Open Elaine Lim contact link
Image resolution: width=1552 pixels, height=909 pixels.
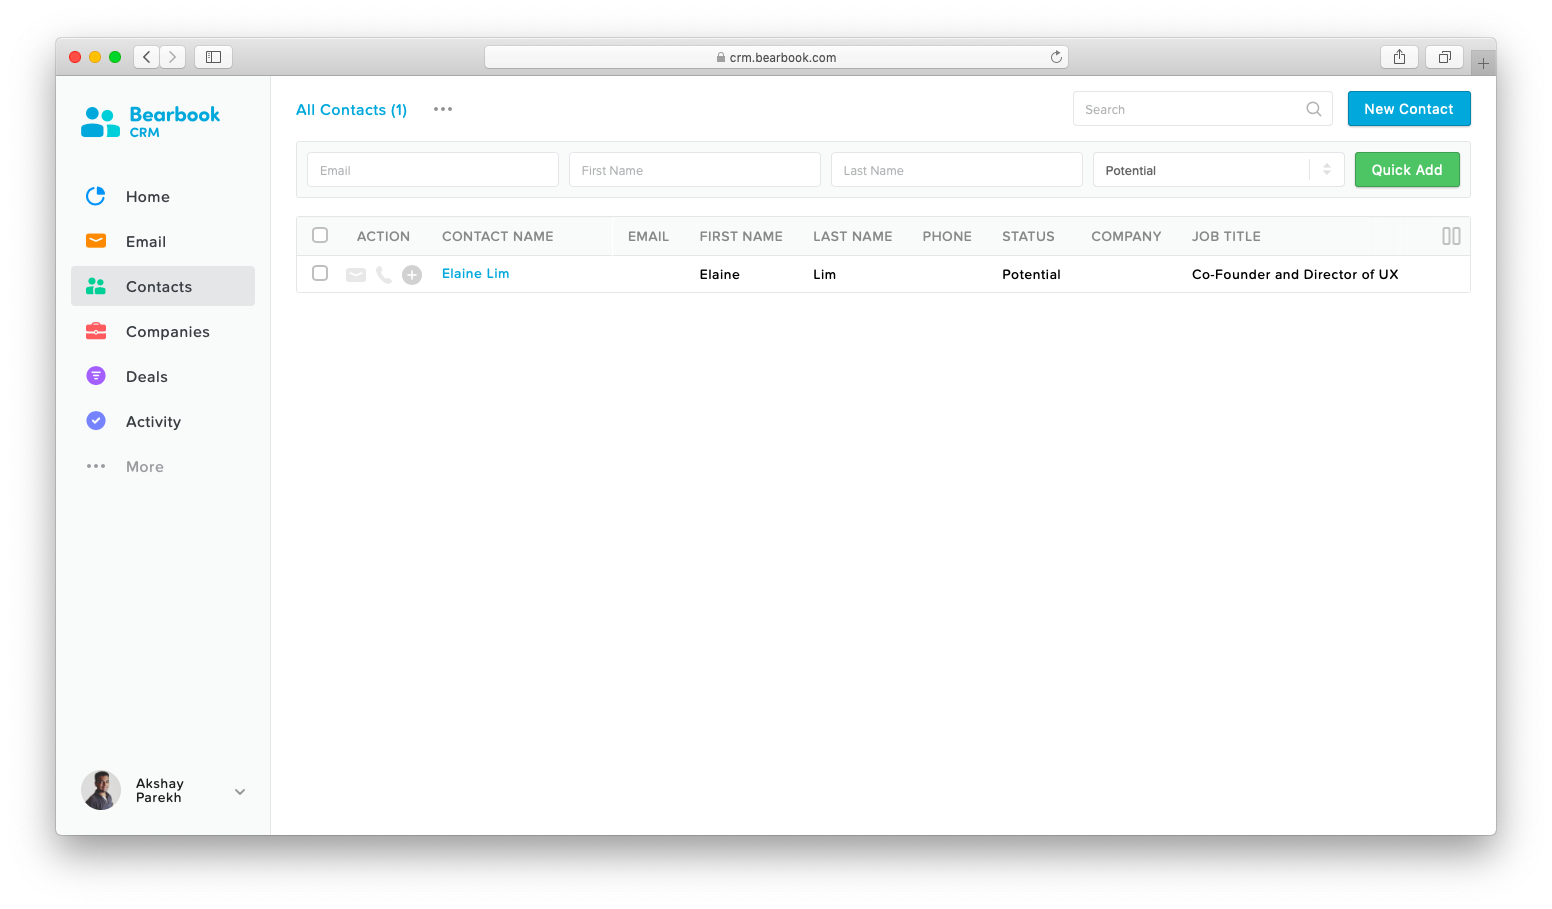tap(475, 273)
